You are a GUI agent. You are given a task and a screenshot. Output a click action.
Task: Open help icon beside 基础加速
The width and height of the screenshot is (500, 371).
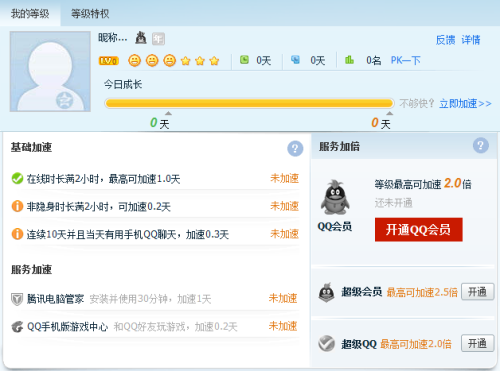click(x=295, y=149)
